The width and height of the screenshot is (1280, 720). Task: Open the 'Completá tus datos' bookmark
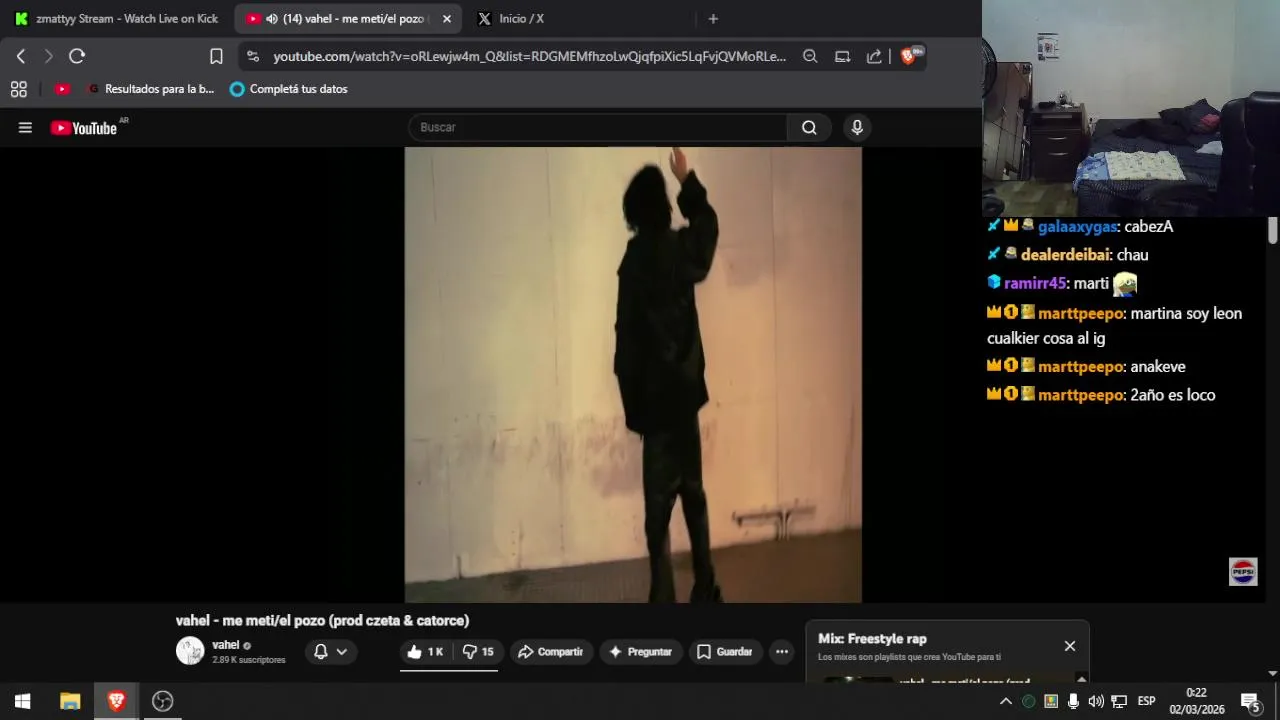[289, 89]
